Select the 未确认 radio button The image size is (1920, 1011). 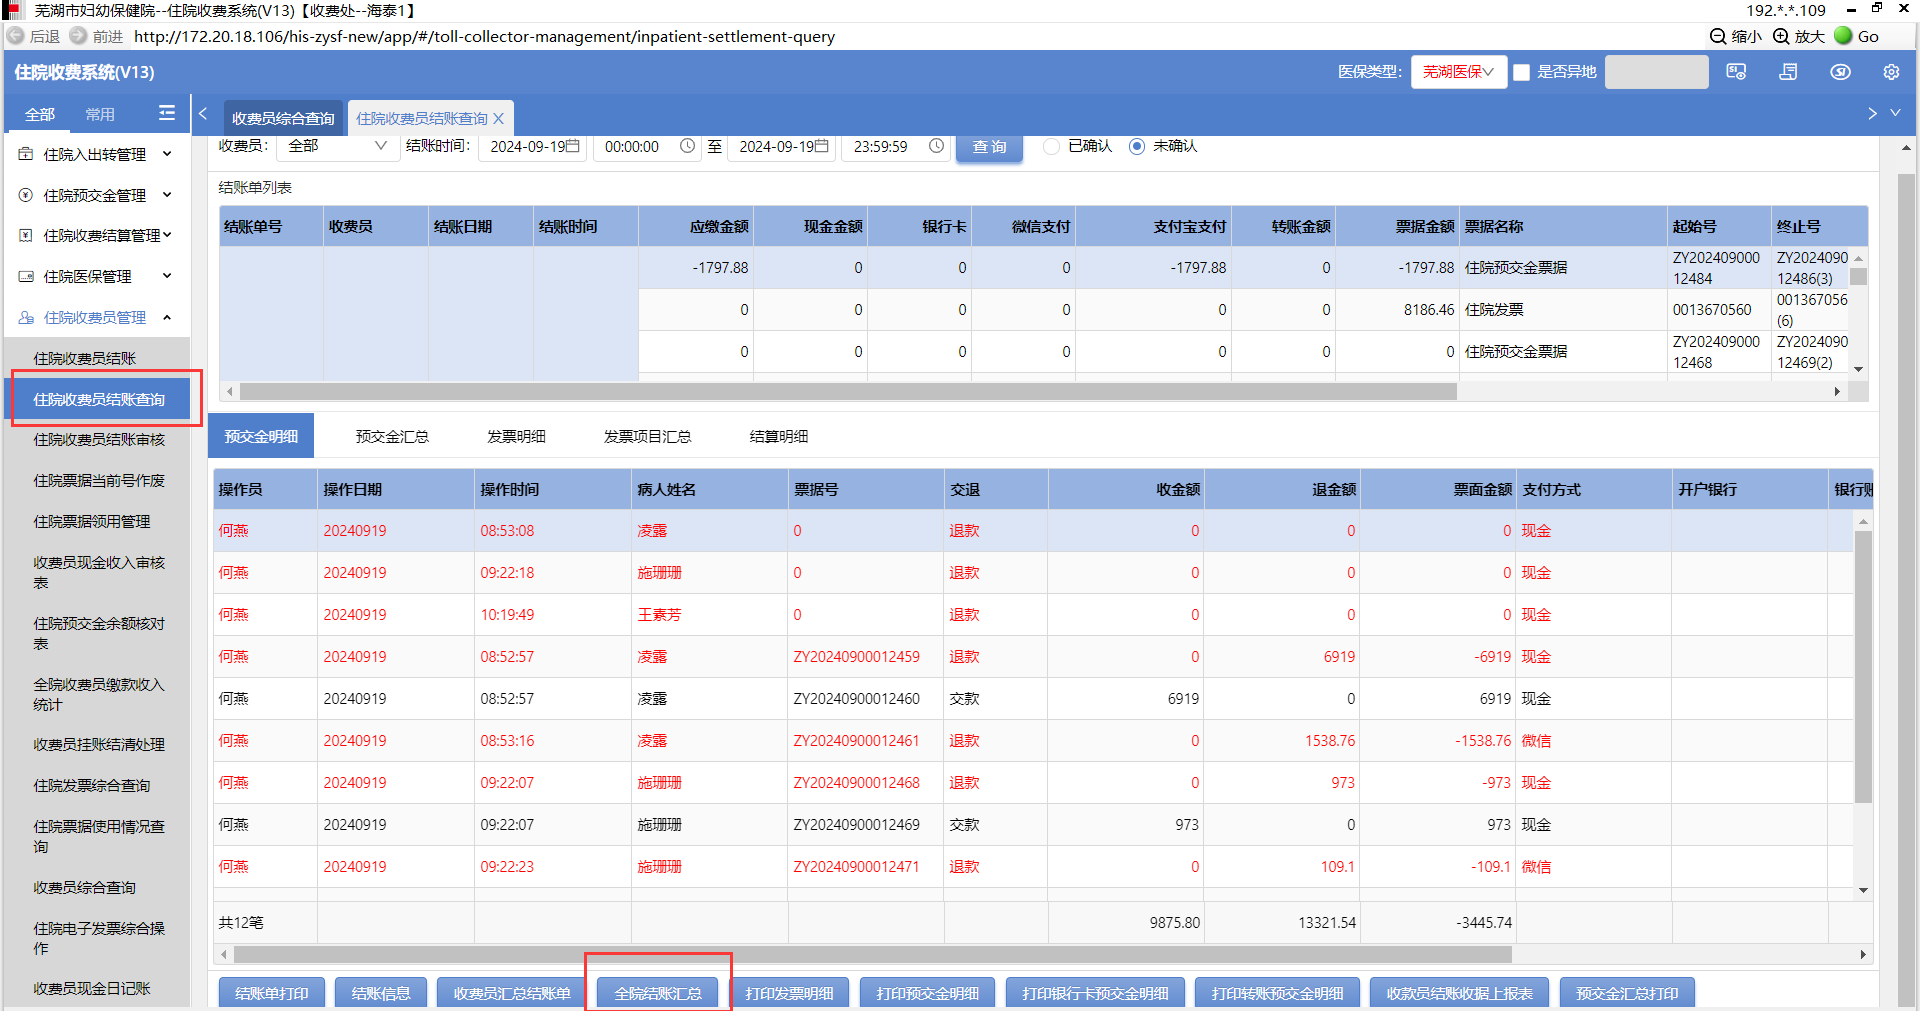1137,146
